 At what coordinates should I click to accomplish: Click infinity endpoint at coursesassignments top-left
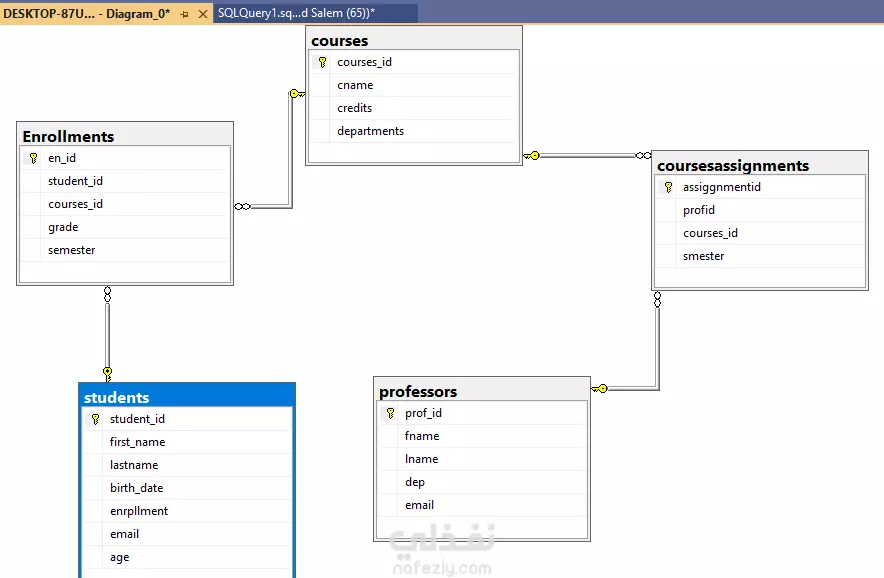pos(643,156)
